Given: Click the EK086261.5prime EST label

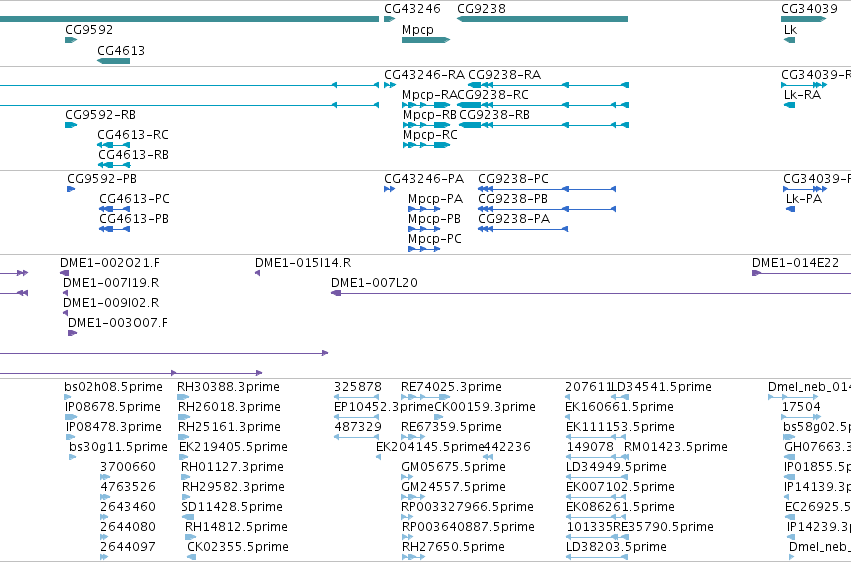Looking at the screenshot, I should coord(620,508).
